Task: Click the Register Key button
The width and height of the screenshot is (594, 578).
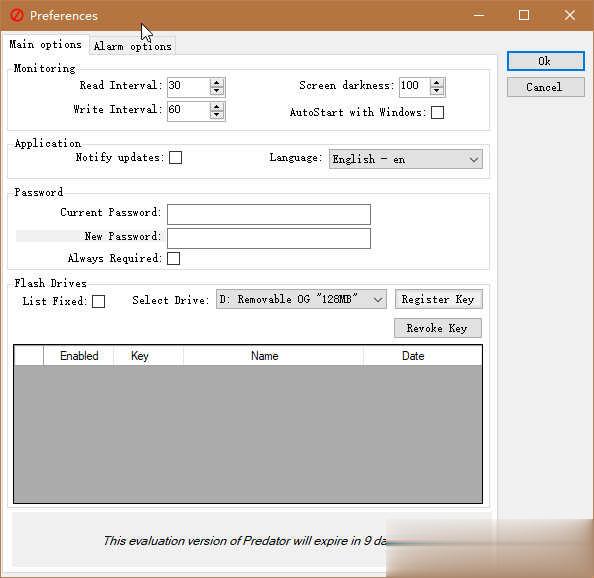Action: pos(438,300)
